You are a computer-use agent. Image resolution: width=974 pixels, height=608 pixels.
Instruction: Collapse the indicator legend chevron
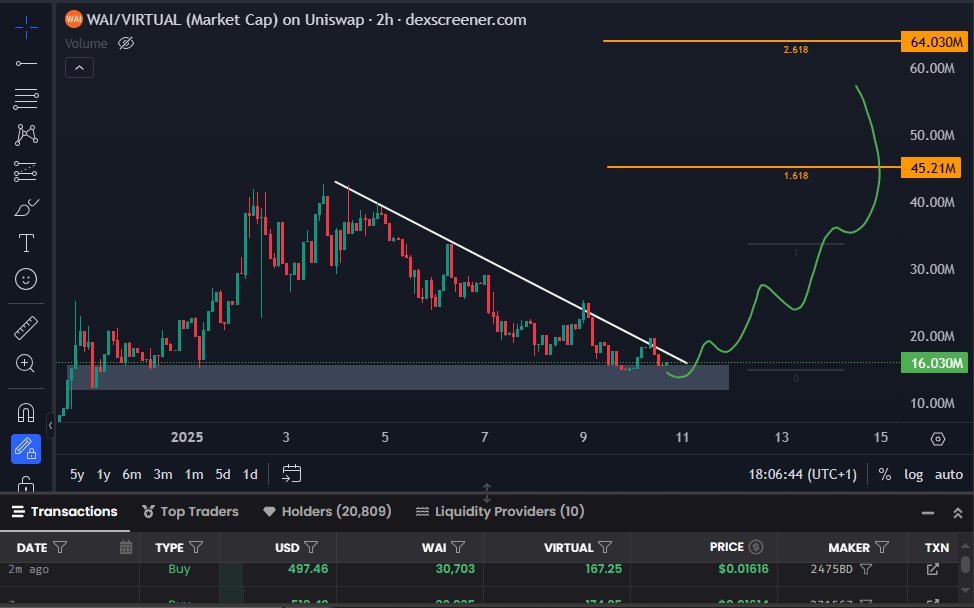pos(80,68)
